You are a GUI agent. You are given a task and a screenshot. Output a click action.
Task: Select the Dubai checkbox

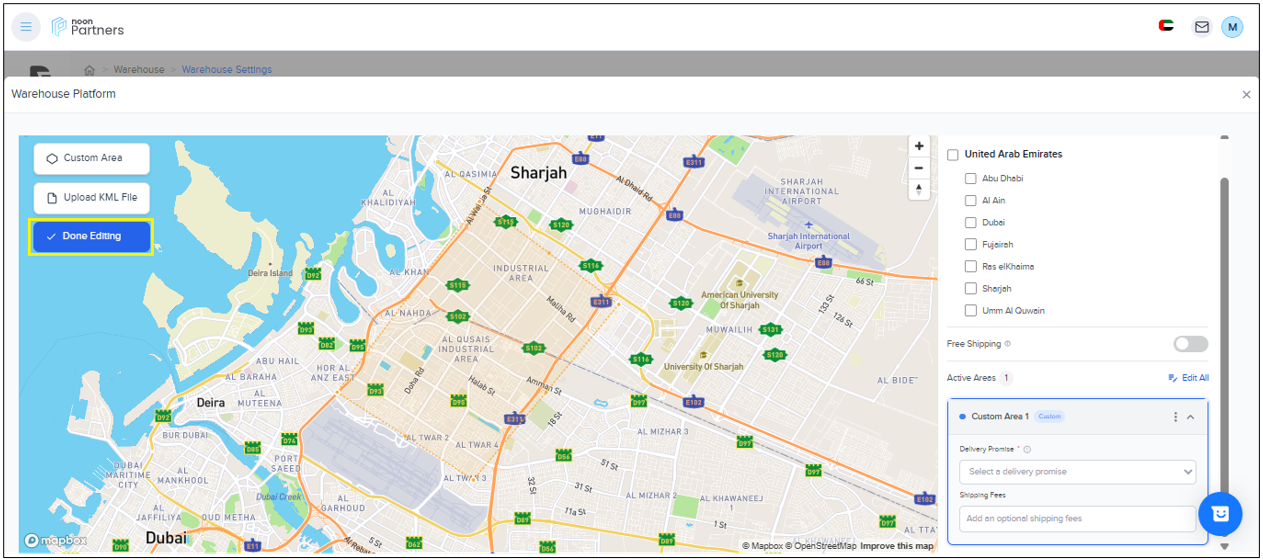click(x=970, y=222)
